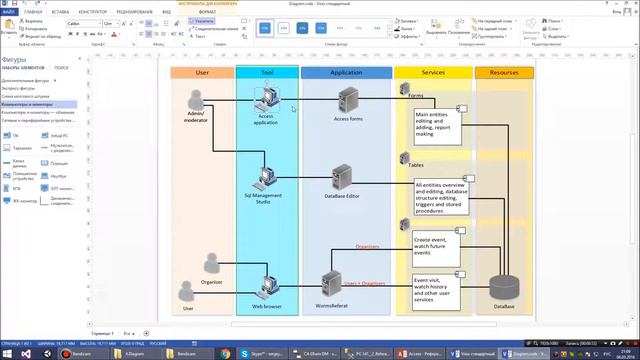Switch to the Review (Рецензирование) tab
The image size is (640, 360).
(x=134, y=12)
